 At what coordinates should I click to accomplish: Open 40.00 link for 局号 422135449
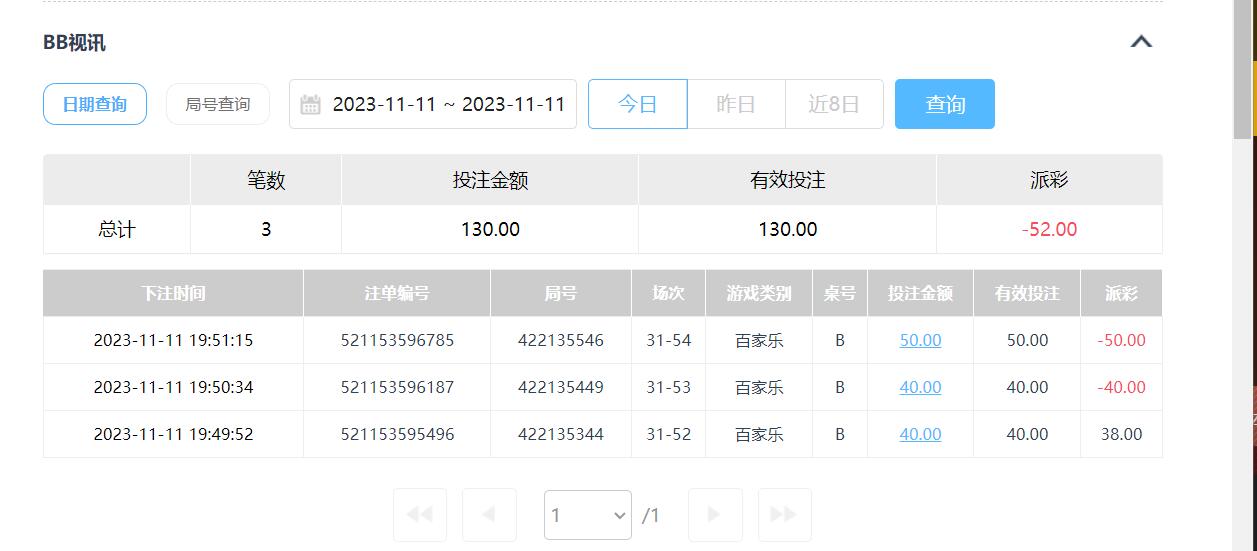tap(920, 387)
